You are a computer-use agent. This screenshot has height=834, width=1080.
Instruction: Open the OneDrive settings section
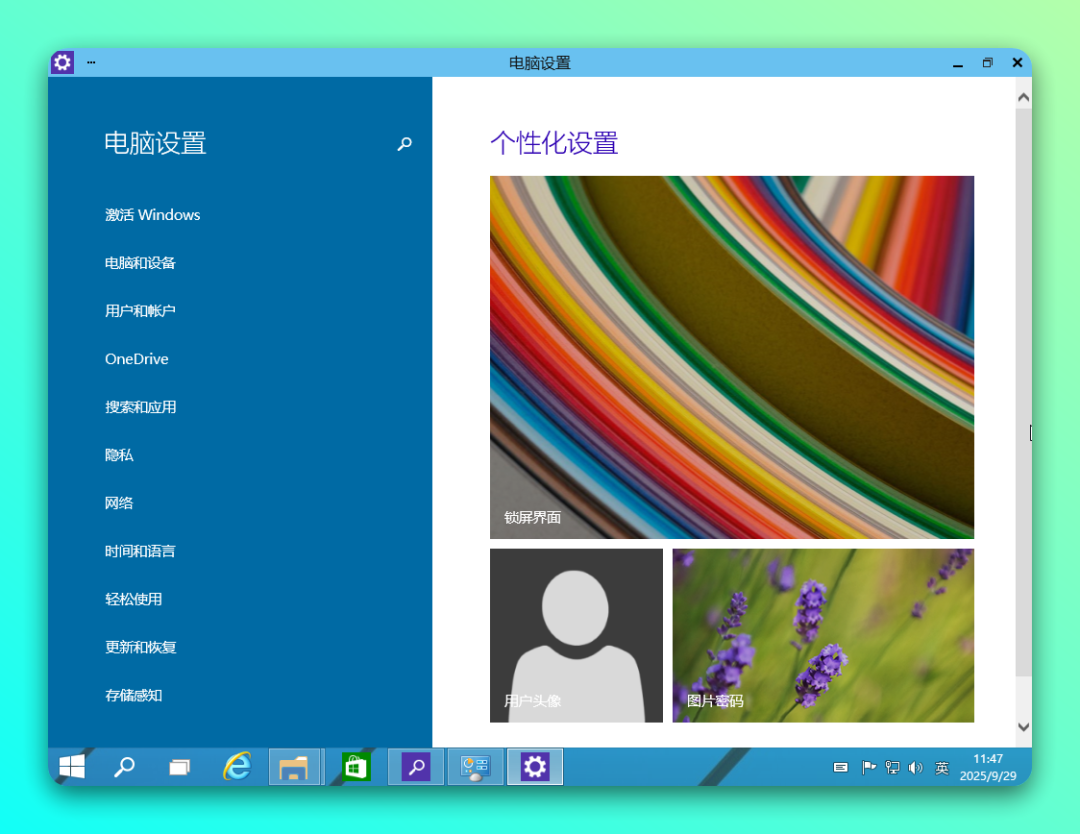pyautogui.click(x=136, y=359)
